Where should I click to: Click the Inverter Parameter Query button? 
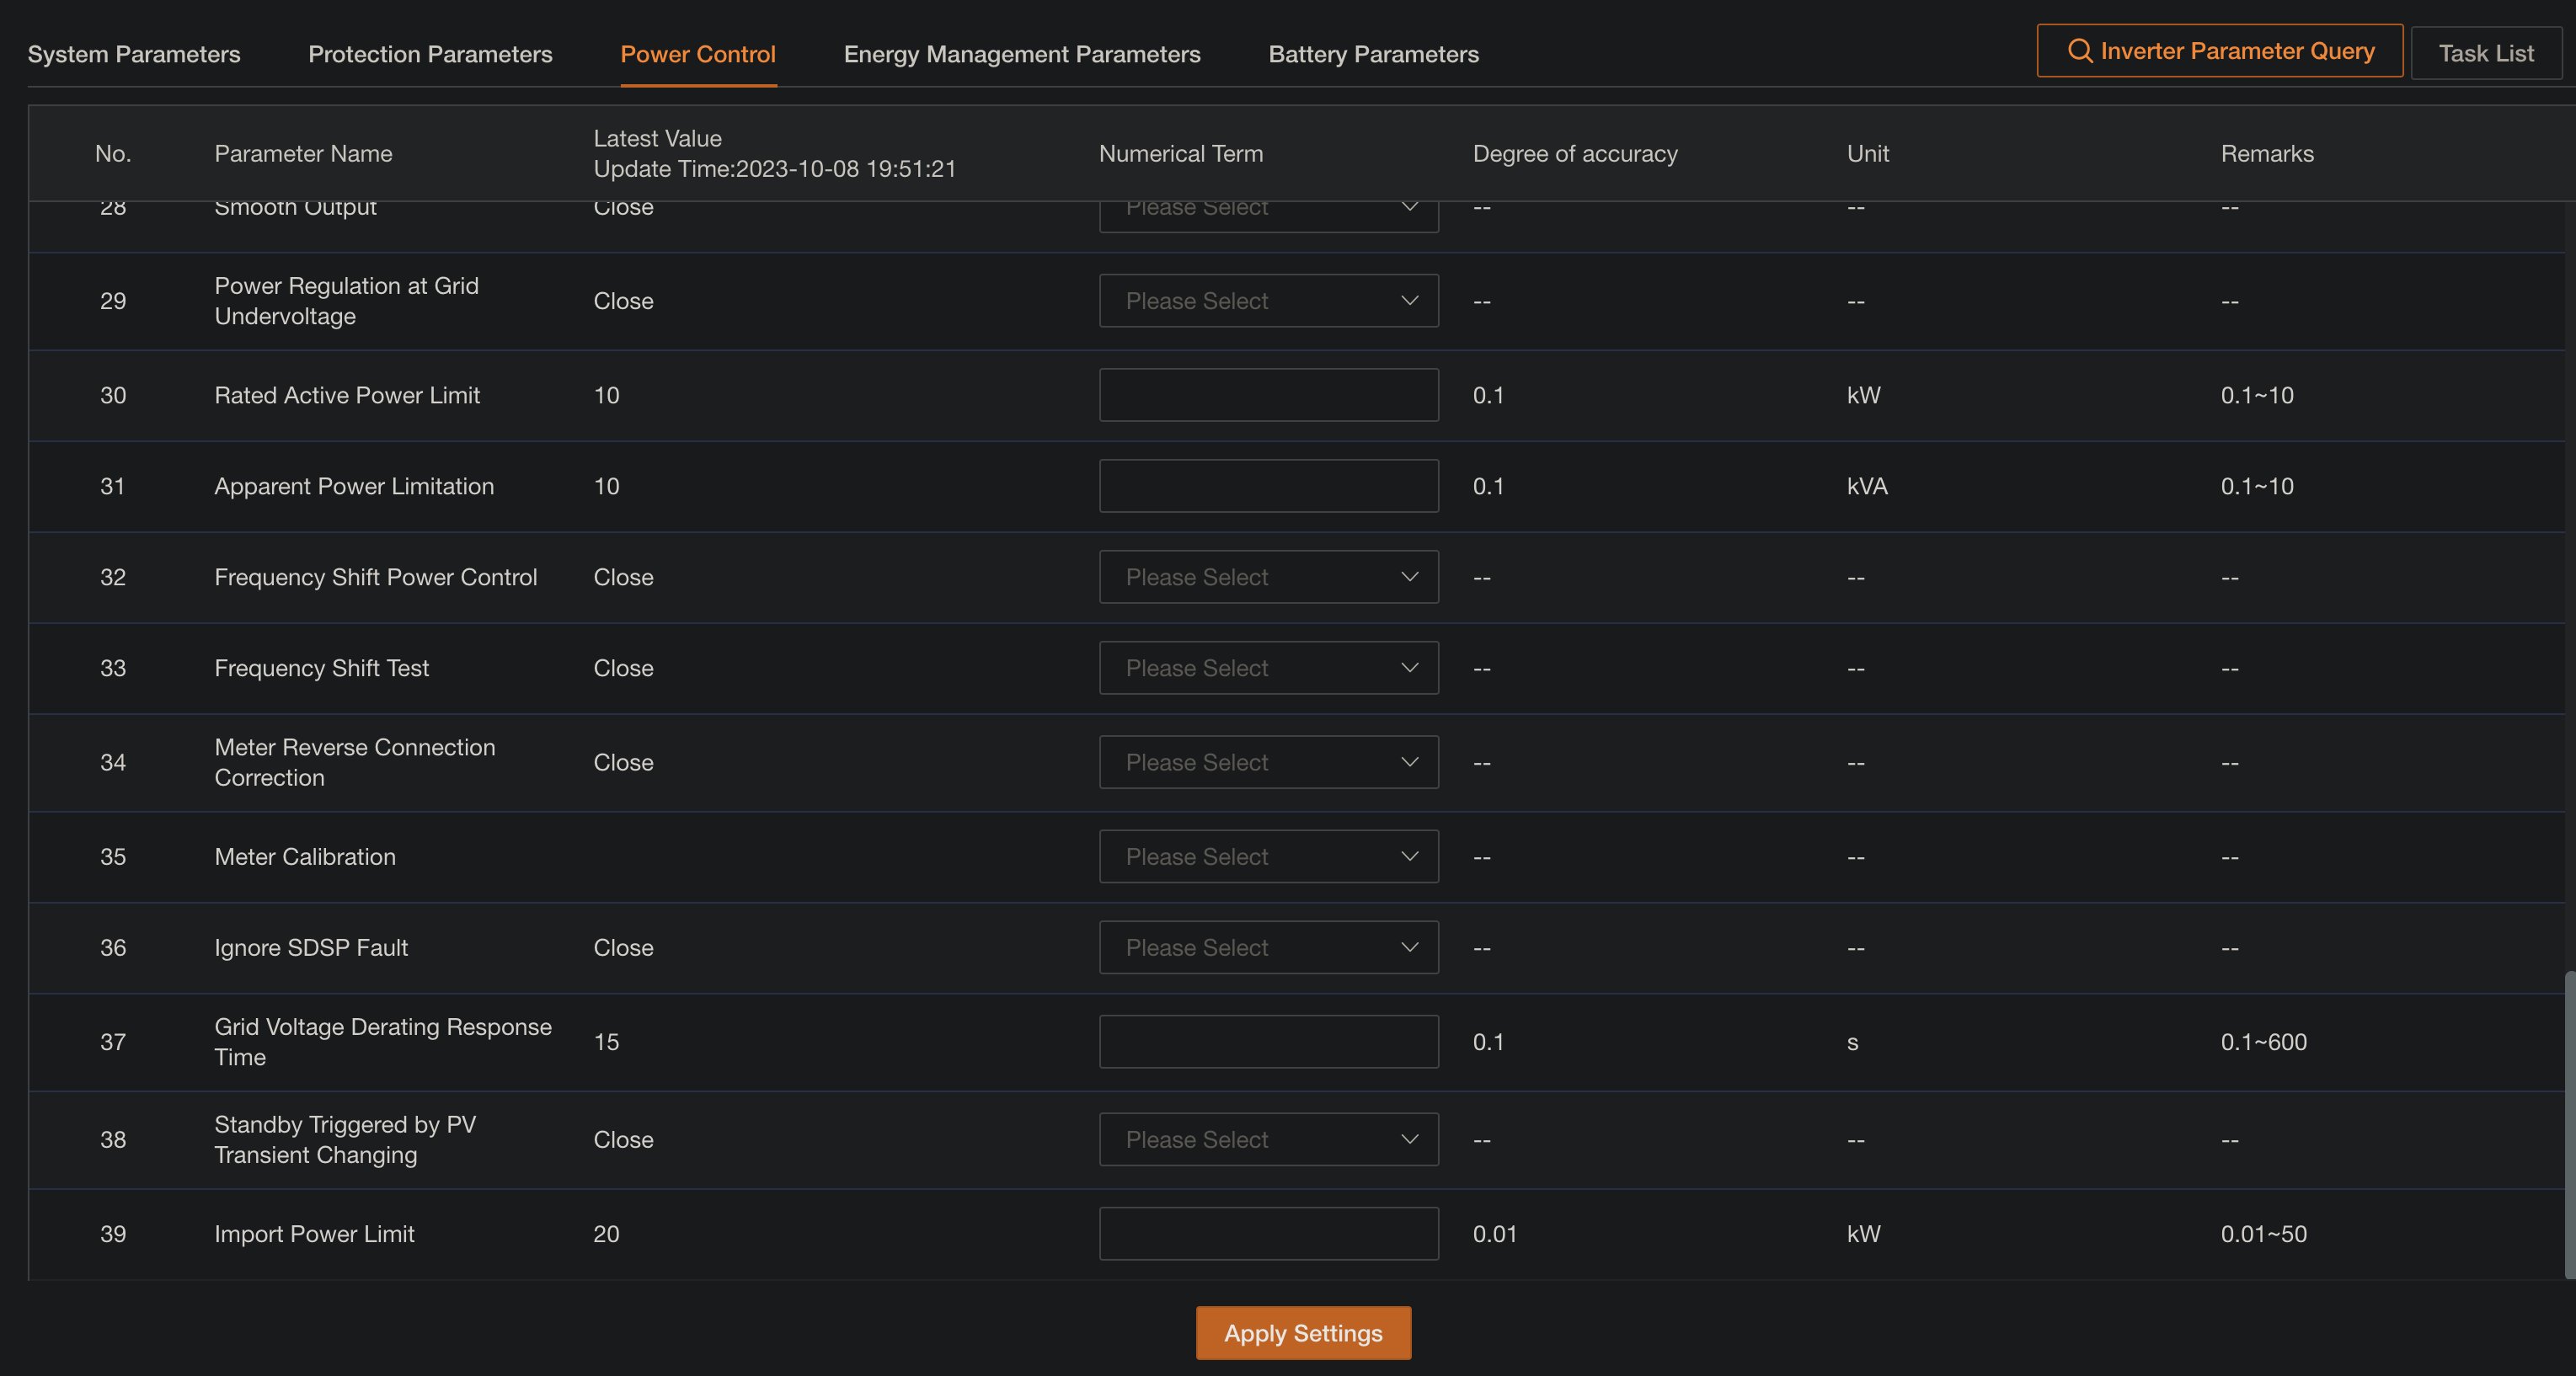pyautogui.click(x=2218, y=50)
